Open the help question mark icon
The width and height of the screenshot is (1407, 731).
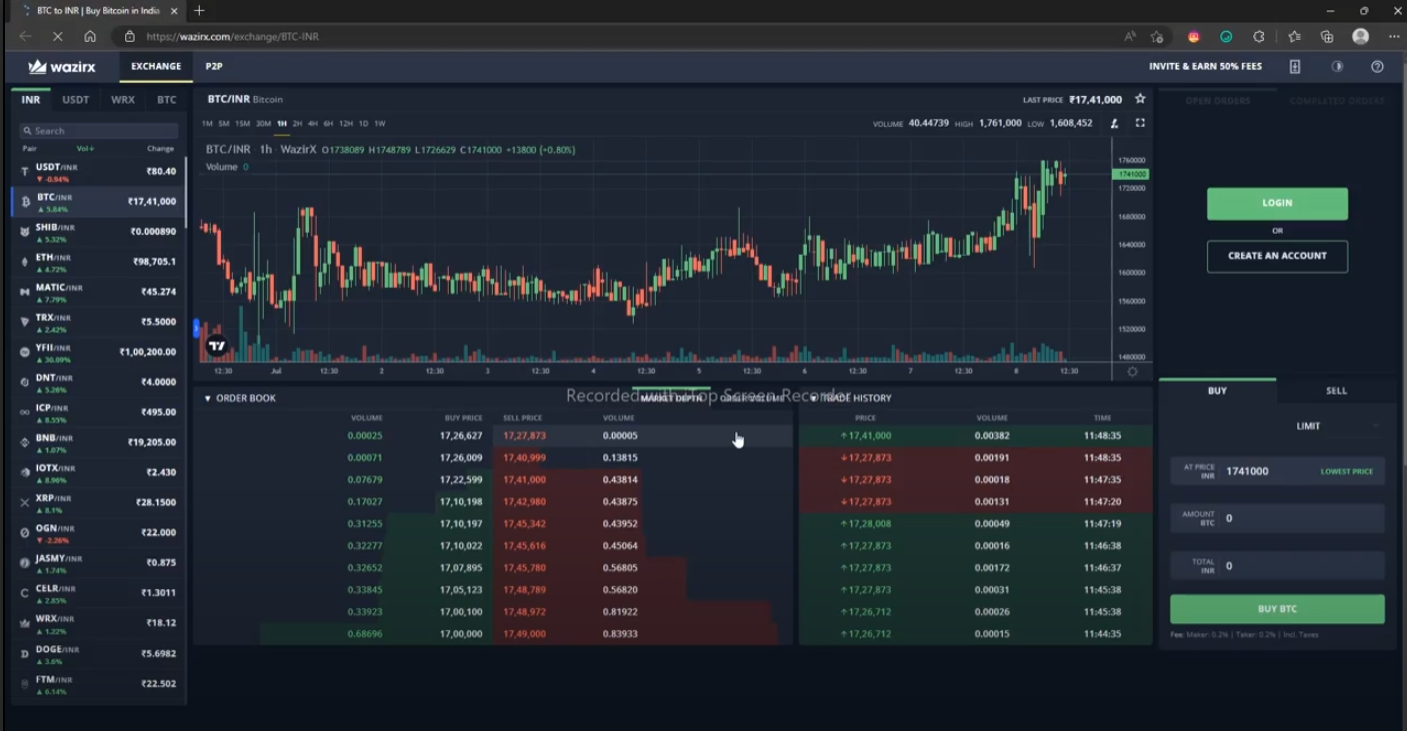1377,67
